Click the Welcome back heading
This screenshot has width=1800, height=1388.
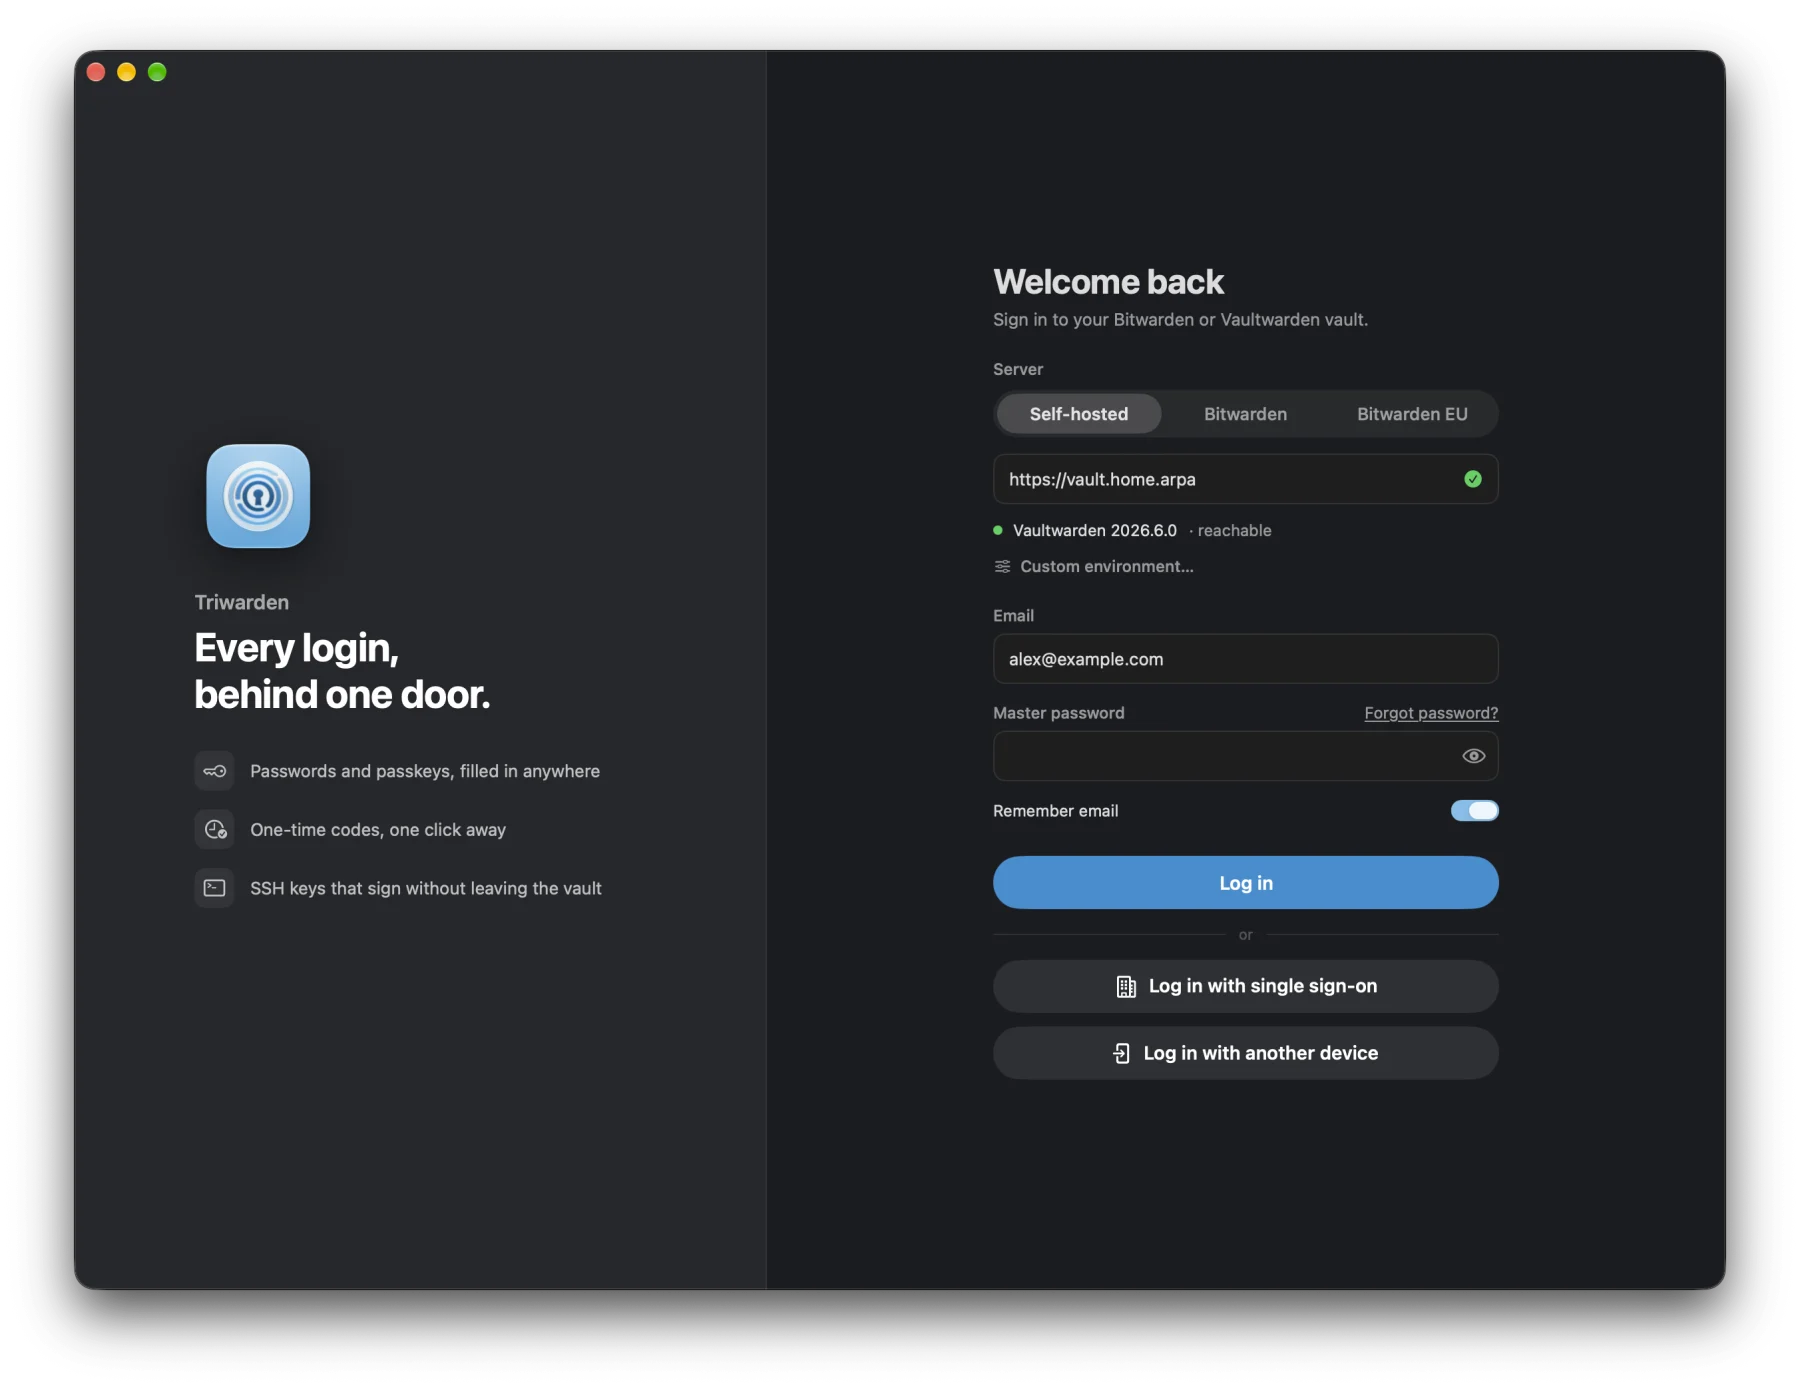point(1108,282)
